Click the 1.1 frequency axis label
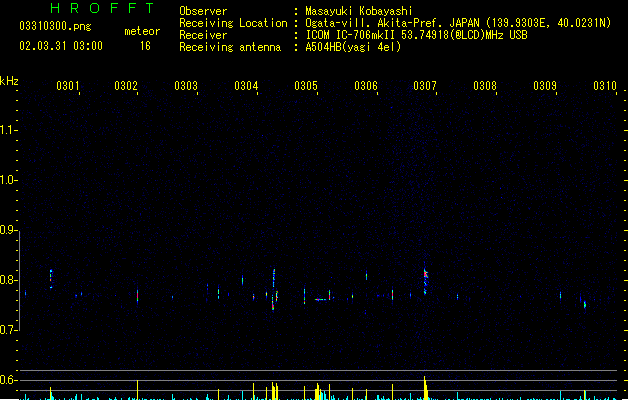The width and height of the screenshot is (629, 400). tap(7, 130)
